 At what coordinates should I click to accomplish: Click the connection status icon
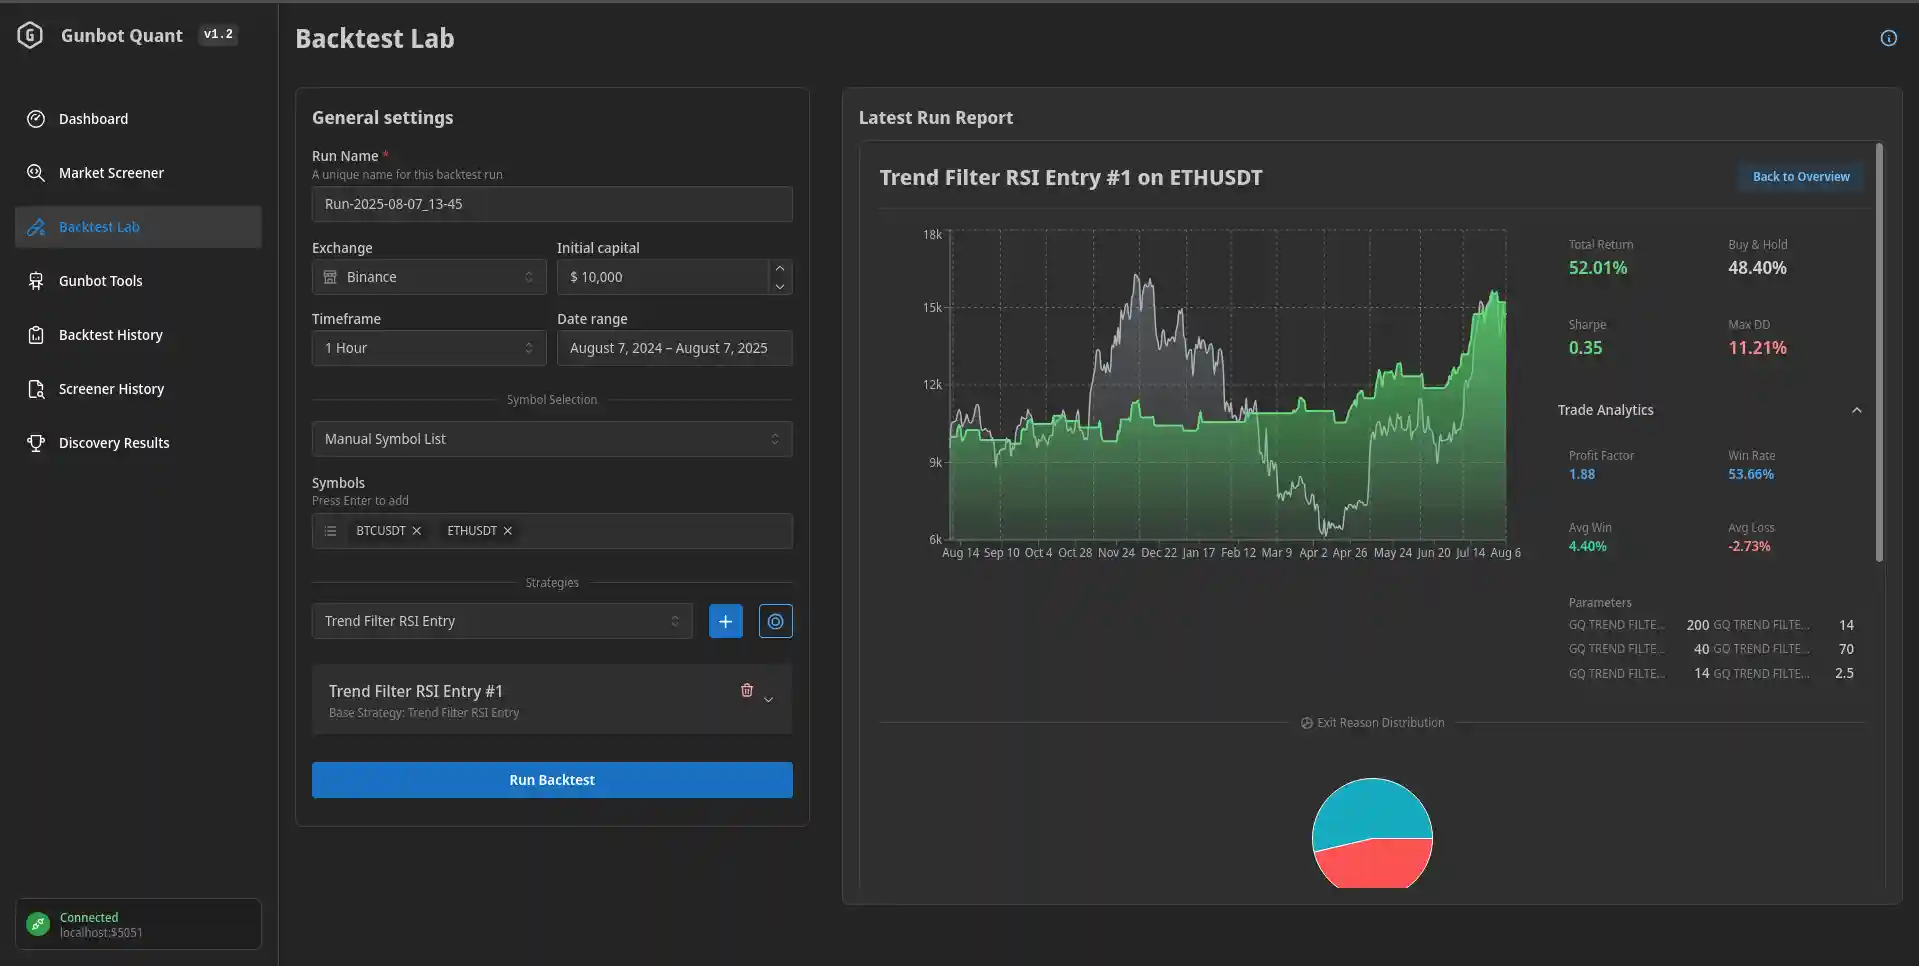point(38,924)
